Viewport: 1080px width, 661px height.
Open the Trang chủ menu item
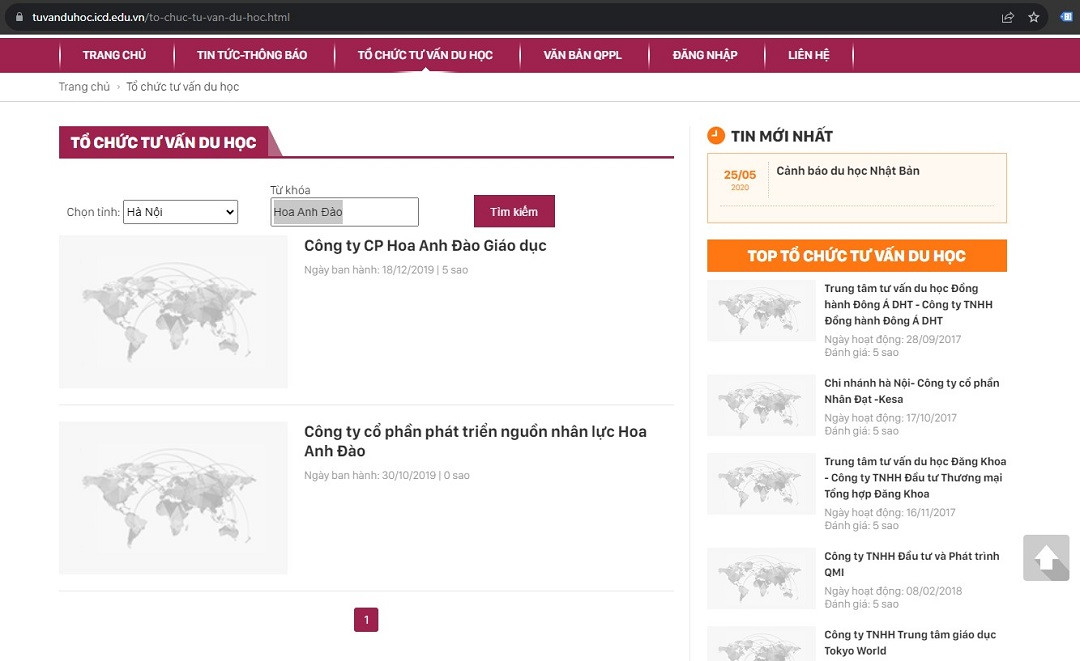(114, 55)
